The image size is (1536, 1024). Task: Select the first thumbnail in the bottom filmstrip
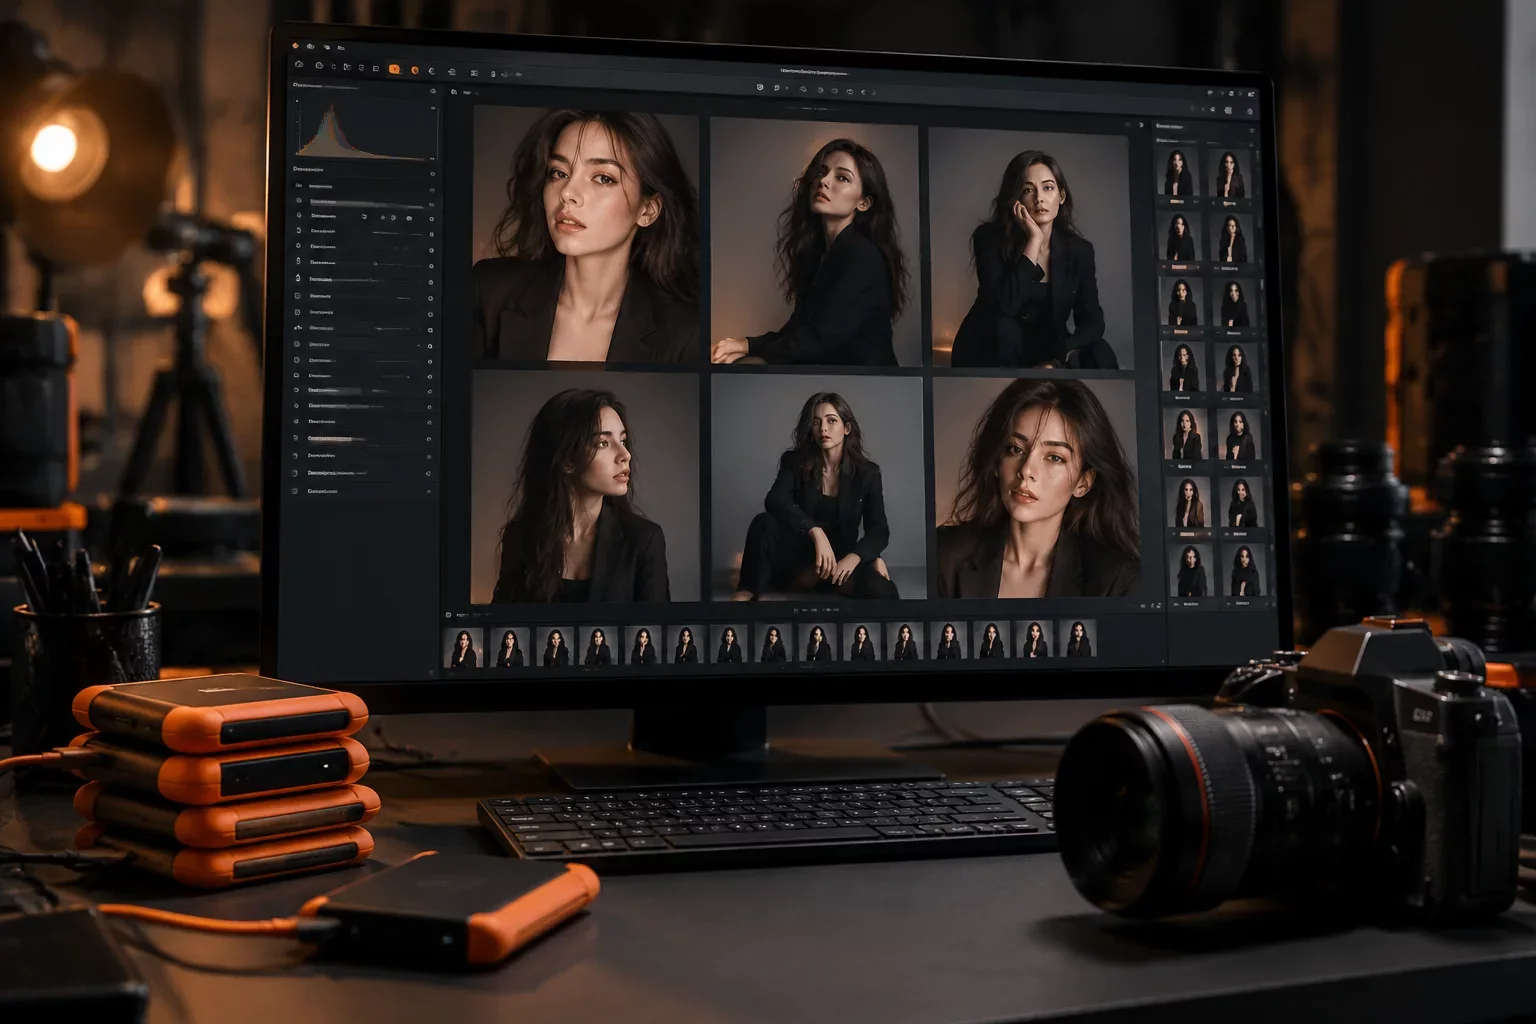[x=463, y=647]
